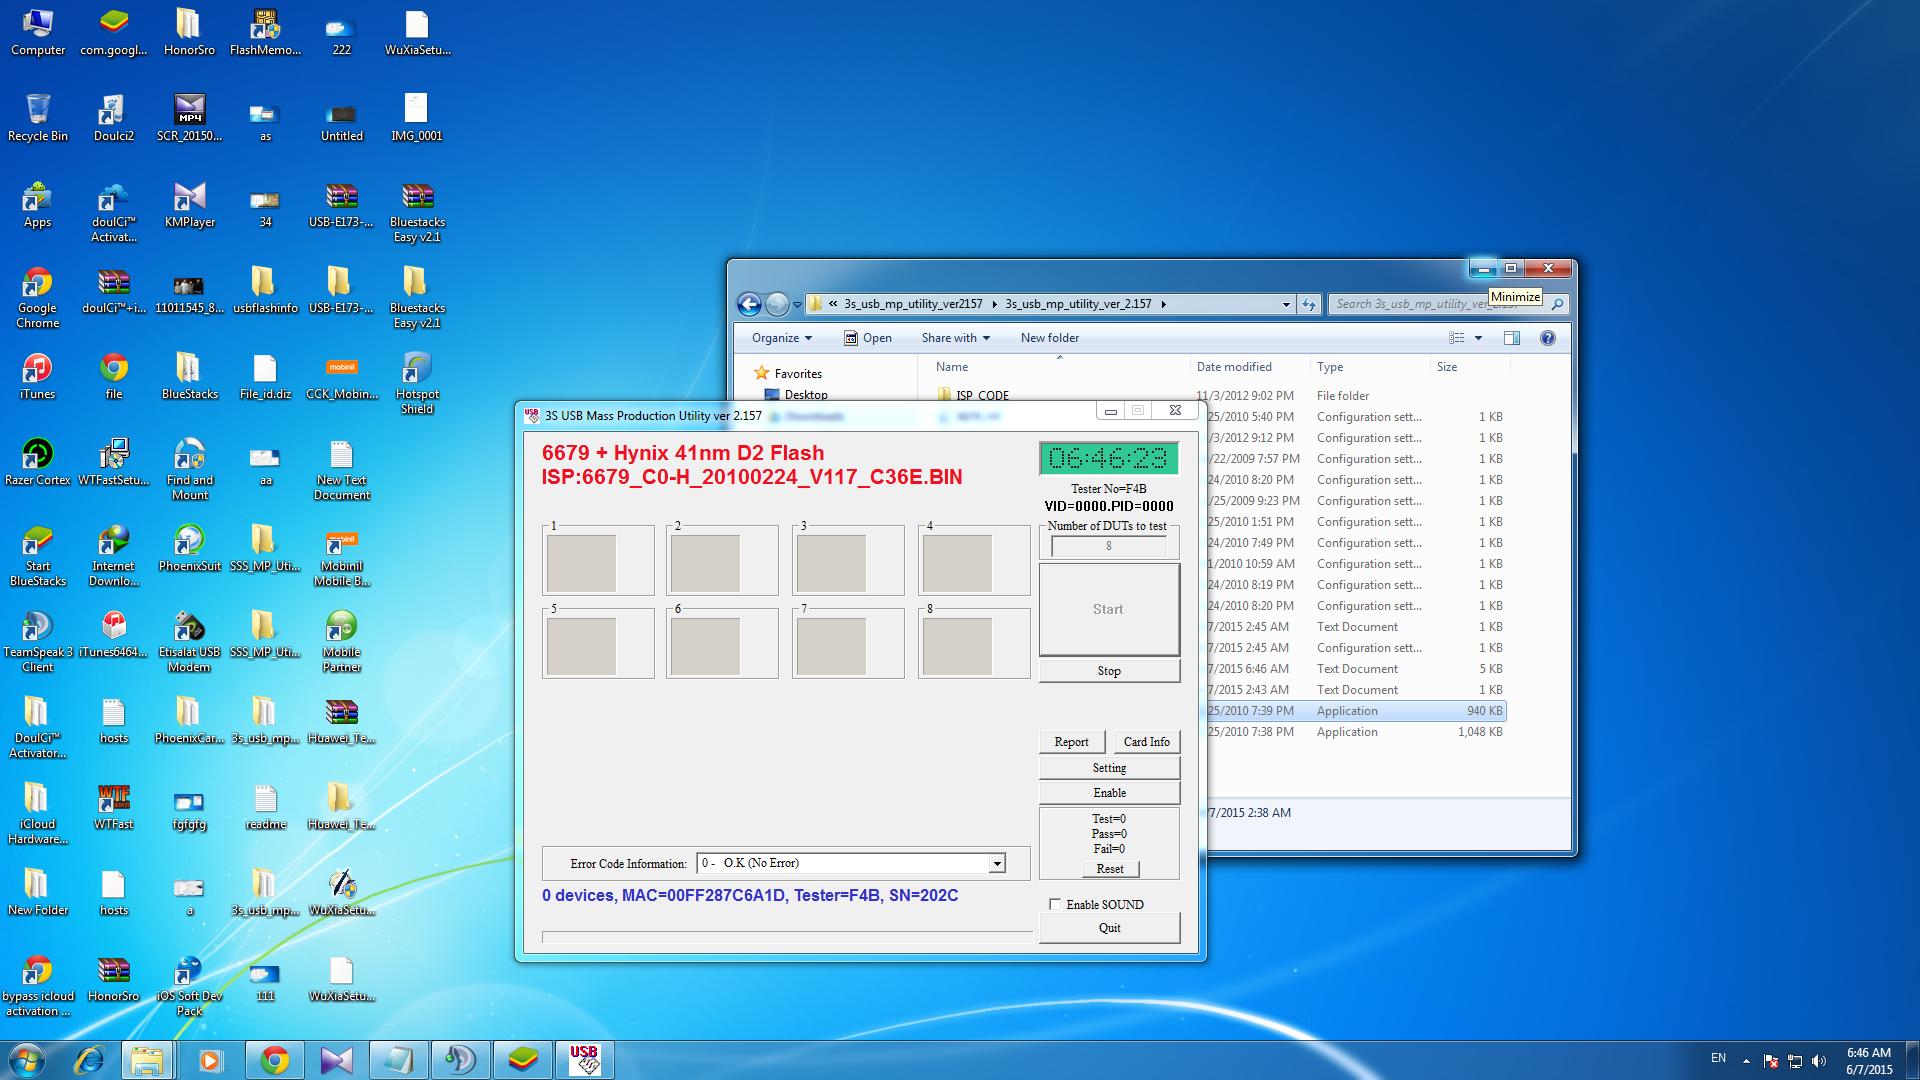Click the Quit icon in MP Utility
1920x1080 pixels.
coord(1109,927)
